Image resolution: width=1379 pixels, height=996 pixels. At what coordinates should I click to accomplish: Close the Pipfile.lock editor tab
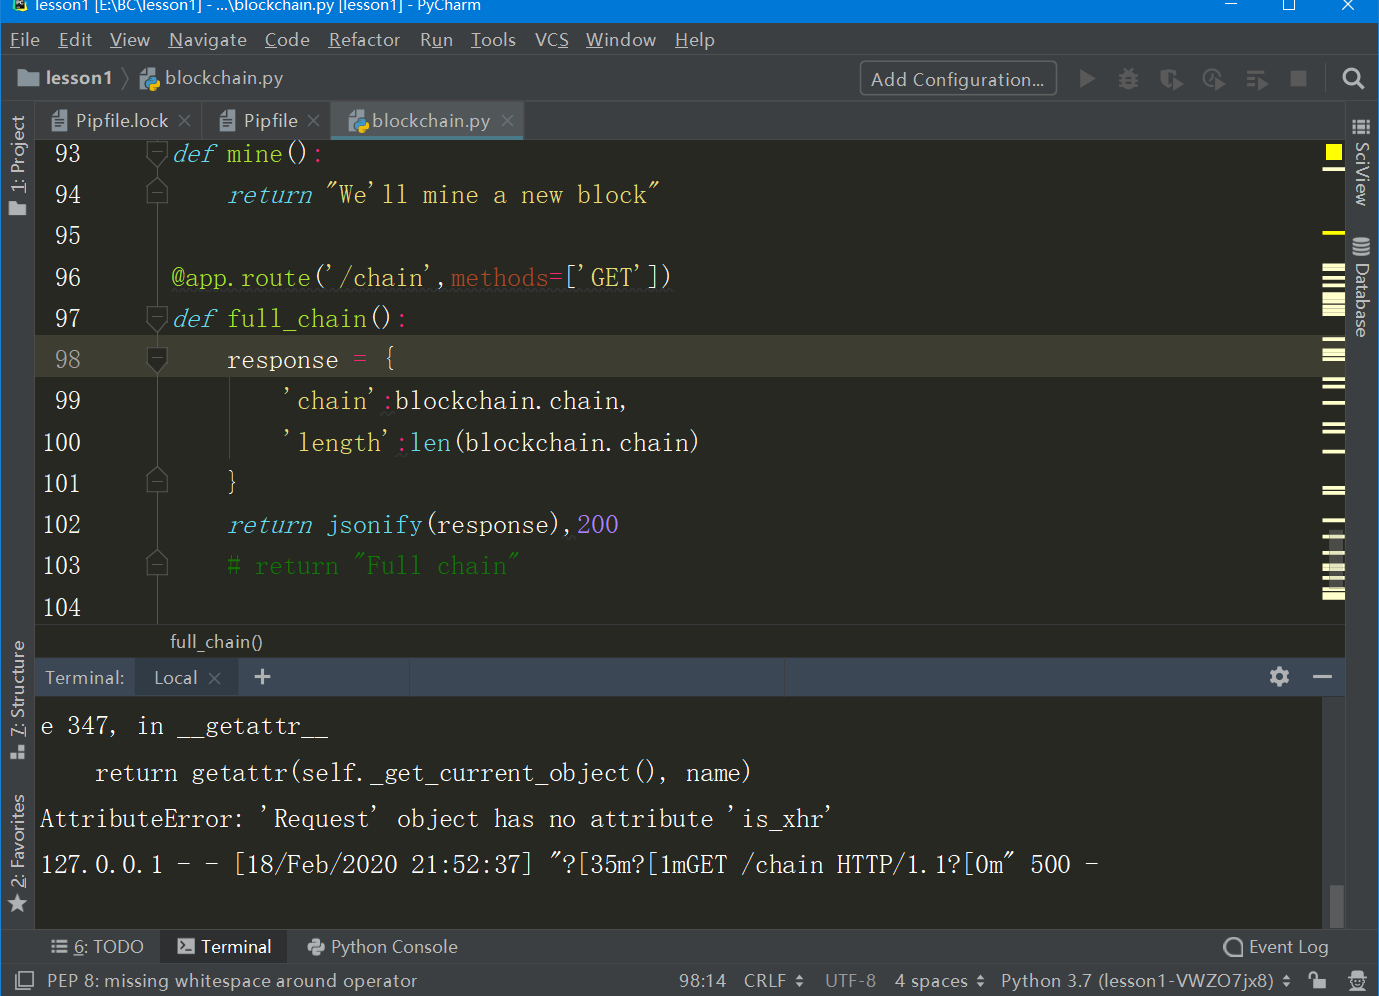(x=185, y=121)
